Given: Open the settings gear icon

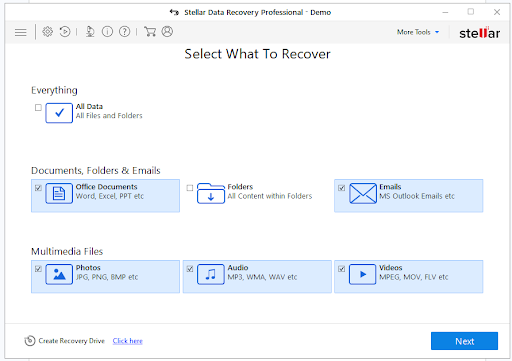Looking at the screenshot, I should point(48,32).
